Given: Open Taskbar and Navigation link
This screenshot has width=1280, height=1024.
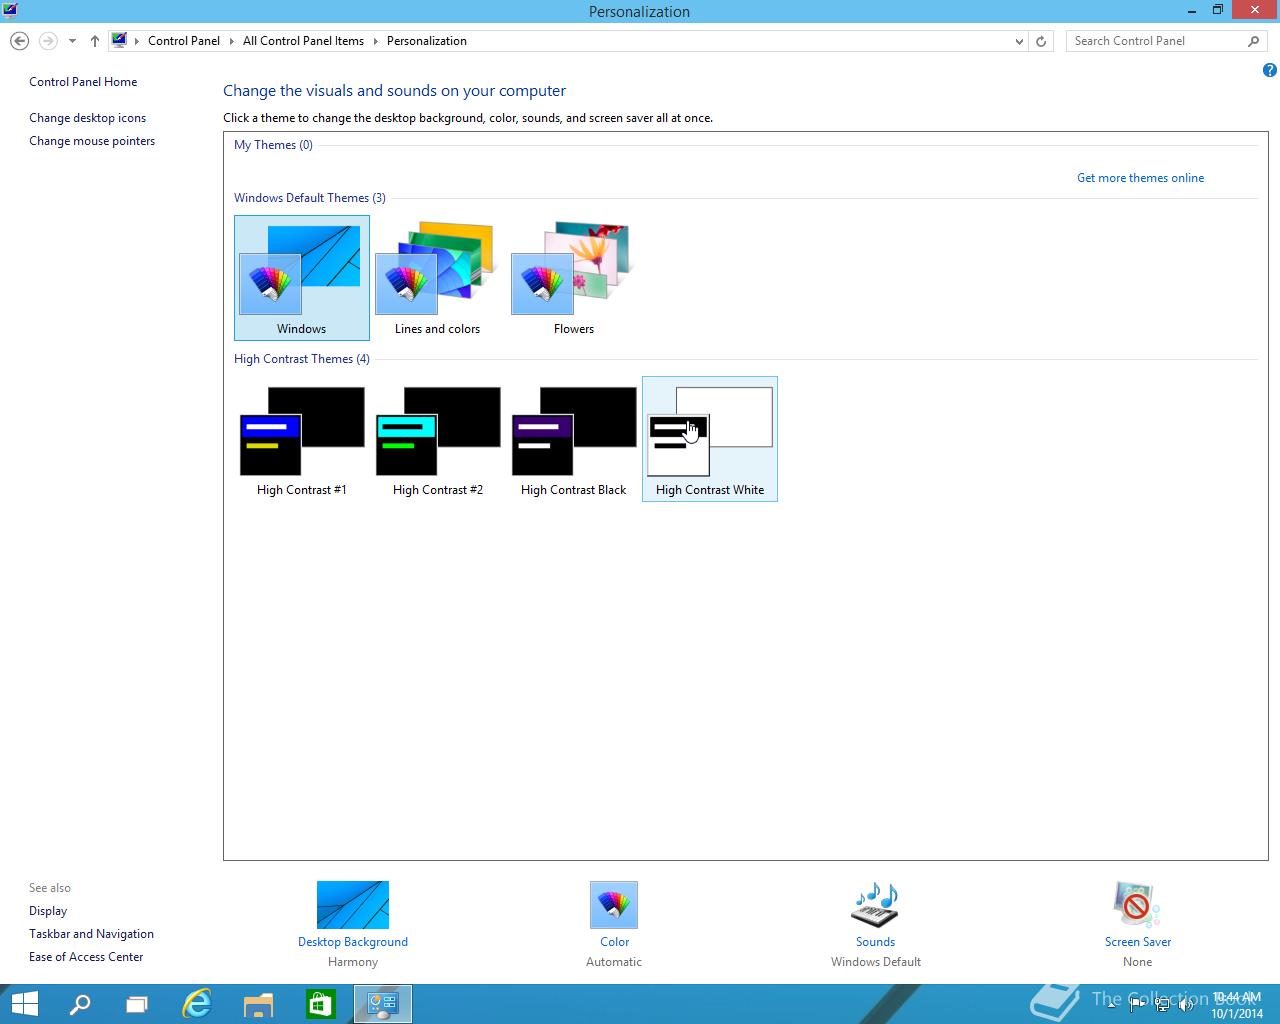Looking at the screenshot, I should [91, 934].
